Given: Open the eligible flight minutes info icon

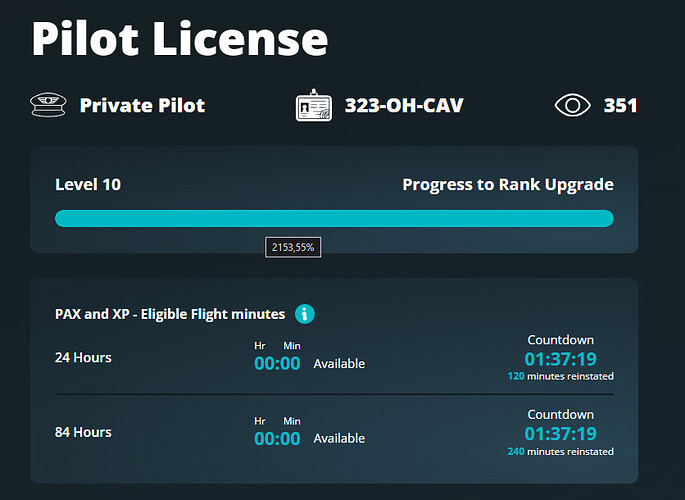Looking at the screenshot, I should pos(305,314).
